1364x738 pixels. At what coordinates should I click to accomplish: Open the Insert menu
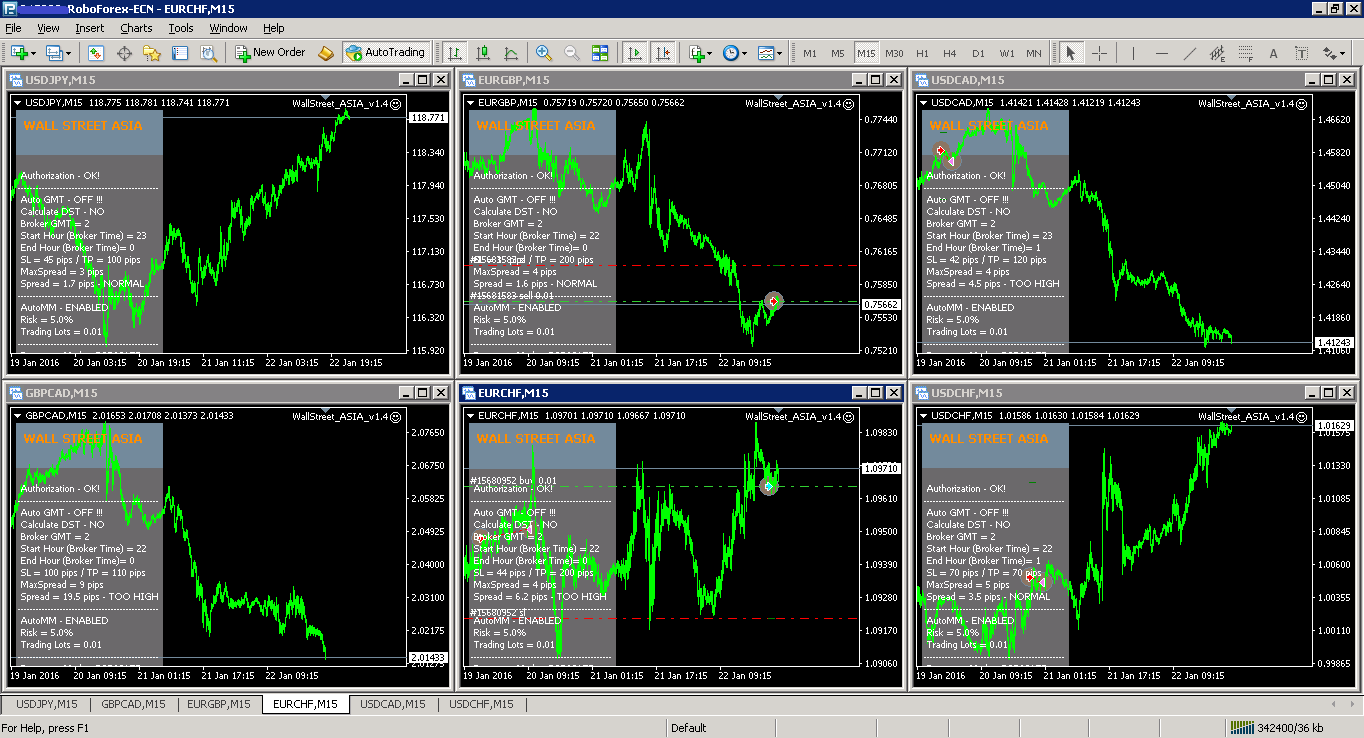click(89, 28)
